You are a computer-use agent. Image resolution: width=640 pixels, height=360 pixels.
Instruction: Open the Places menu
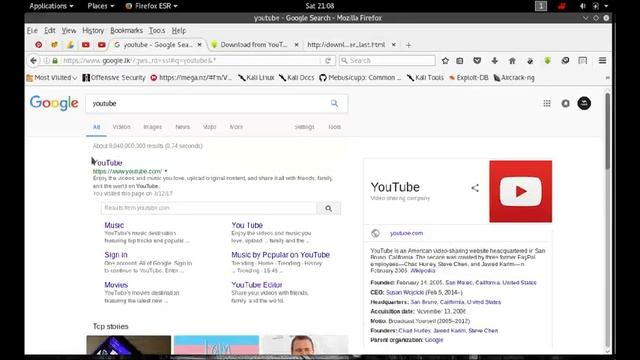pyautogui.click(x=100, y=6)
